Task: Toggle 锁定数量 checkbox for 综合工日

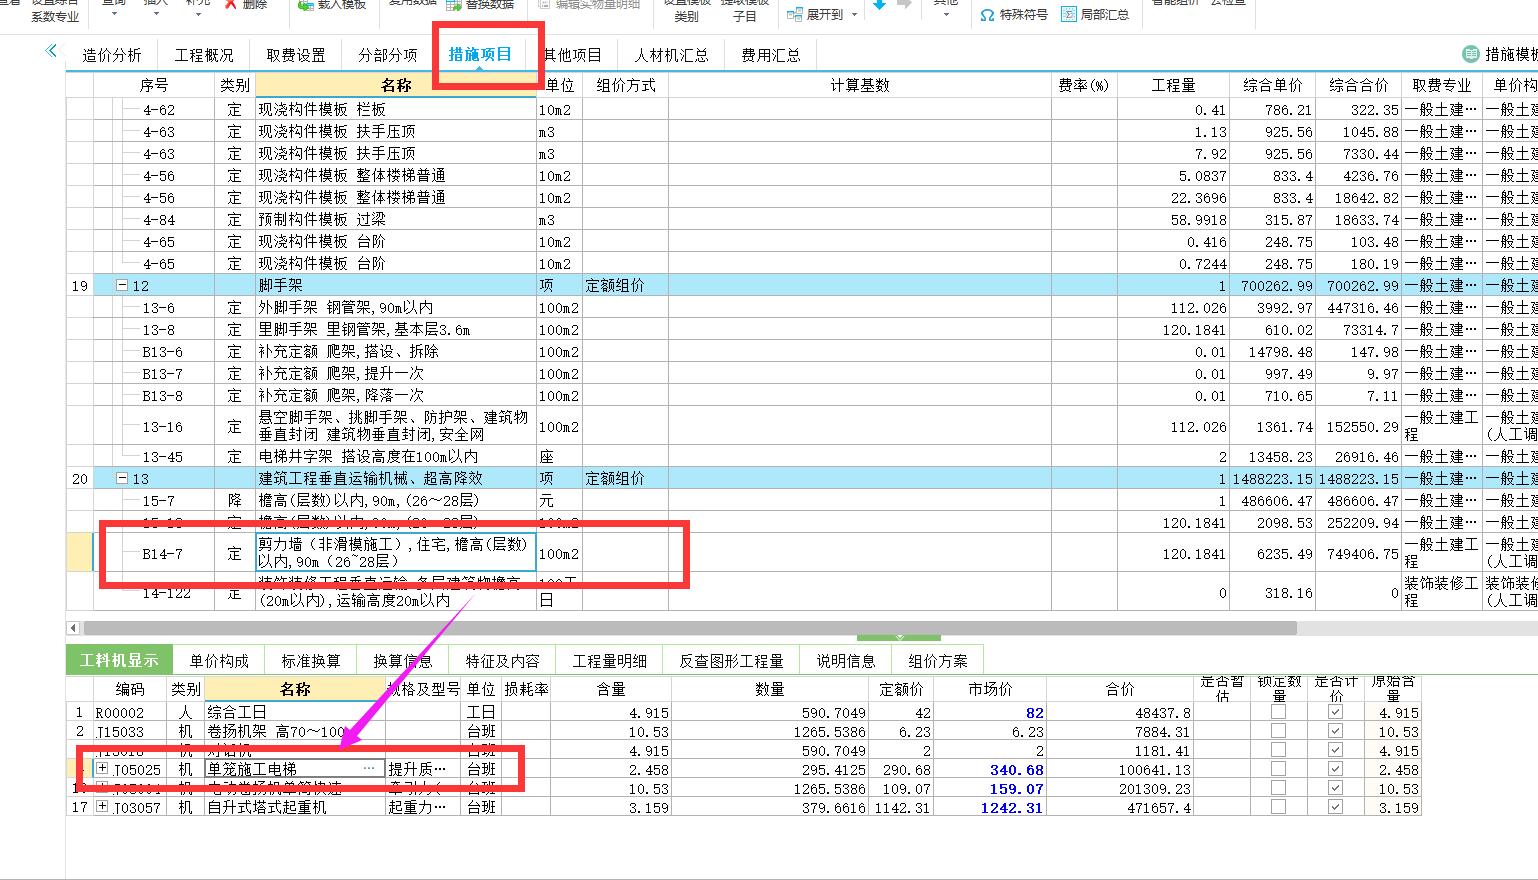Action: (x=1278, y=712)
